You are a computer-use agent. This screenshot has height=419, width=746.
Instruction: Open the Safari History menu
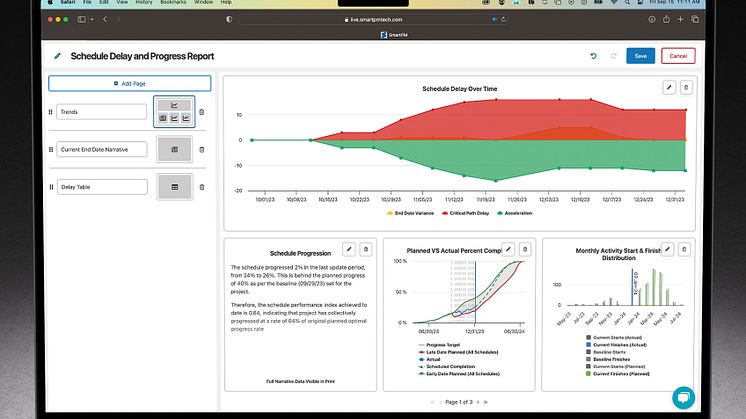coord(142,4)
